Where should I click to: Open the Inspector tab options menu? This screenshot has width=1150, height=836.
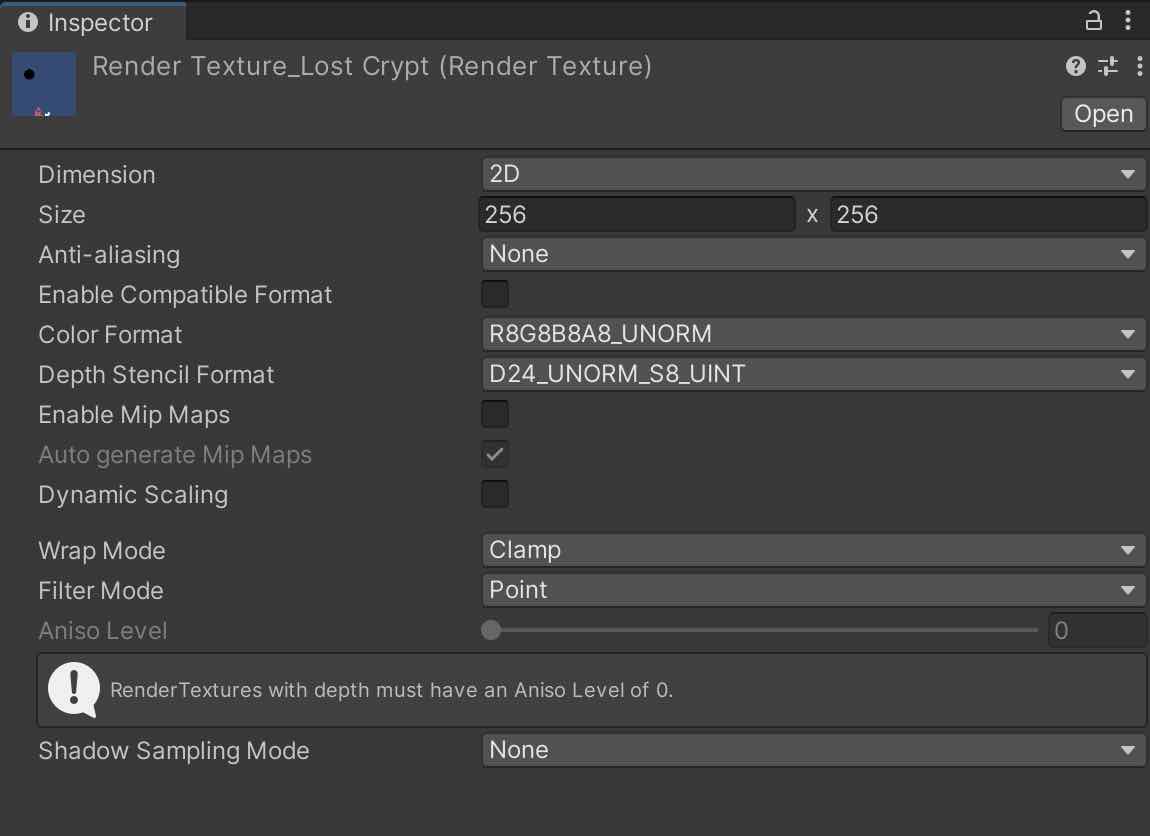pos(1129,21)
